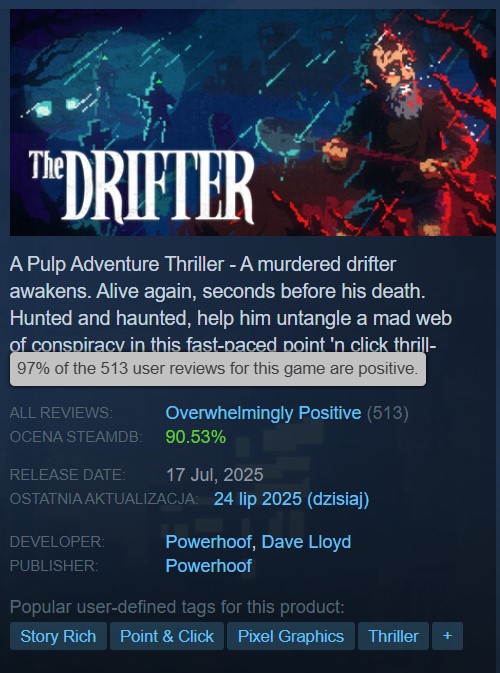Viewport: 500px width, 673px height.
Task: Click The Drifter header capsule image
Action: click(x=253, y=122)
